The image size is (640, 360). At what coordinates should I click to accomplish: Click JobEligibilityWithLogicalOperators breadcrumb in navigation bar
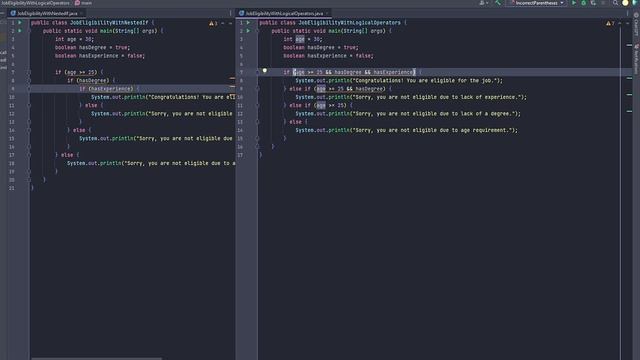(x=35, y=3)
